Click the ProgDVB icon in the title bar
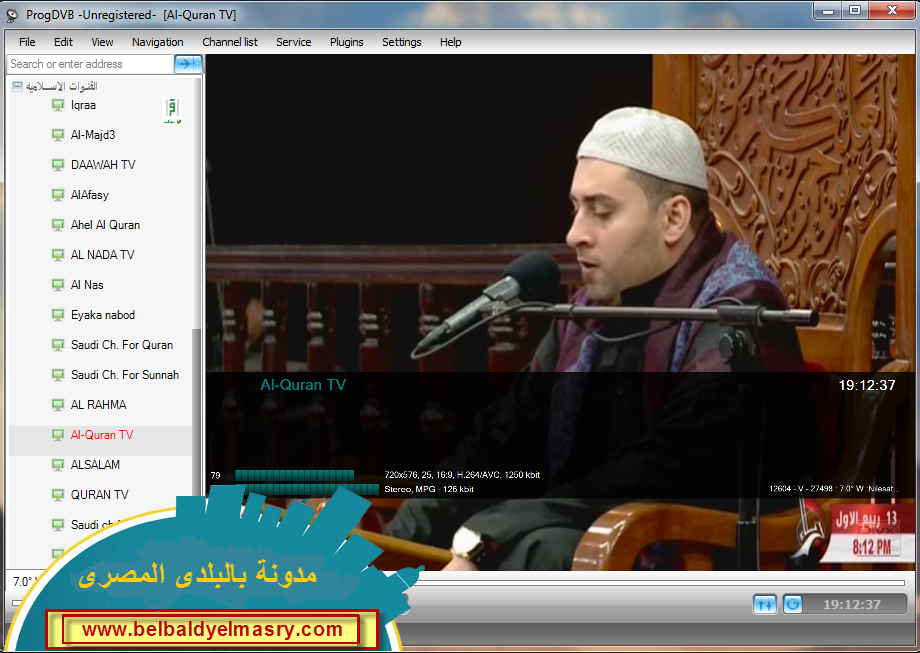 coord(12,15)
